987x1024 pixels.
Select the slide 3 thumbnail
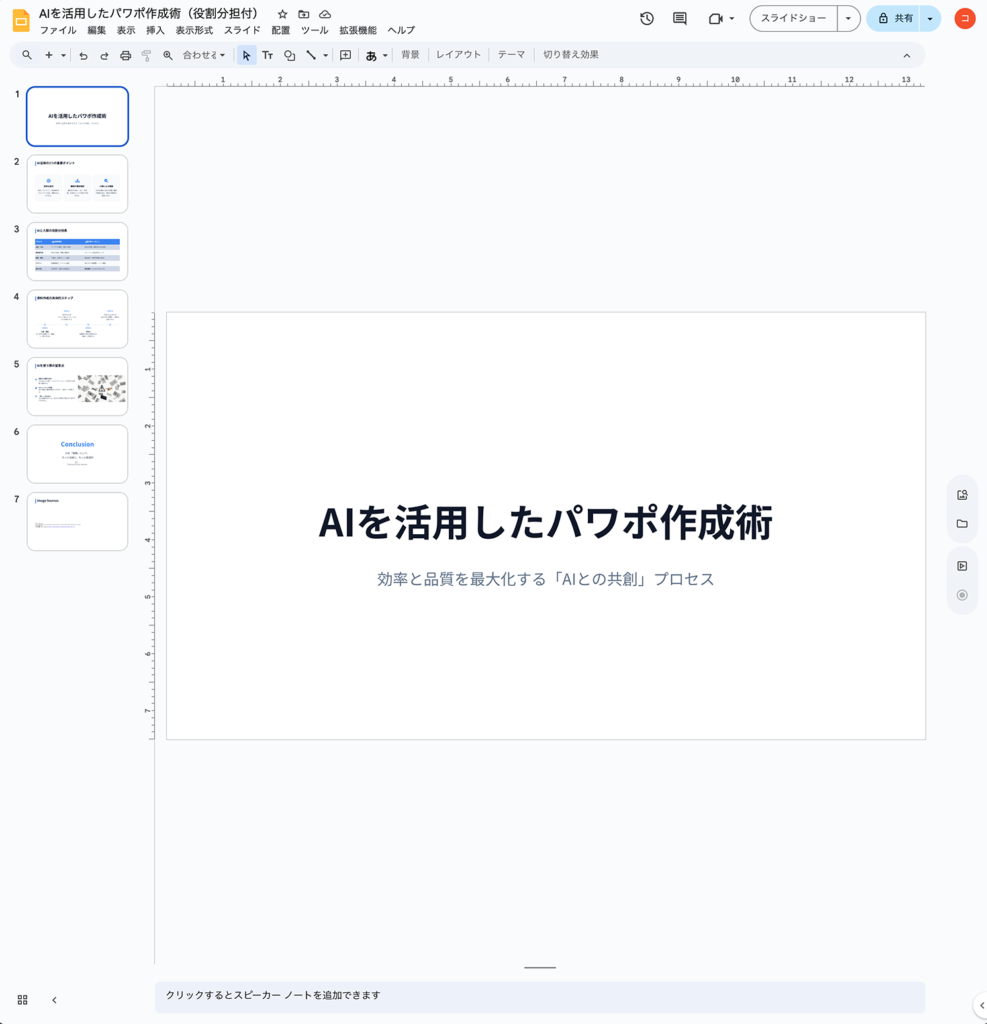[77, 250]
